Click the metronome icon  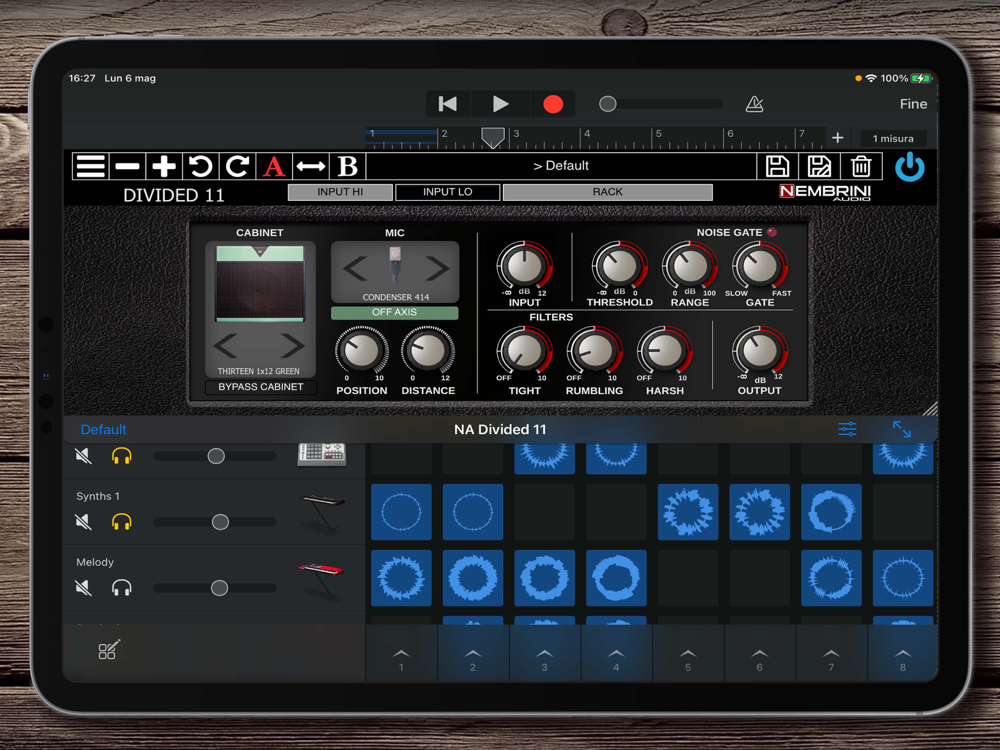tap(754, 104)
